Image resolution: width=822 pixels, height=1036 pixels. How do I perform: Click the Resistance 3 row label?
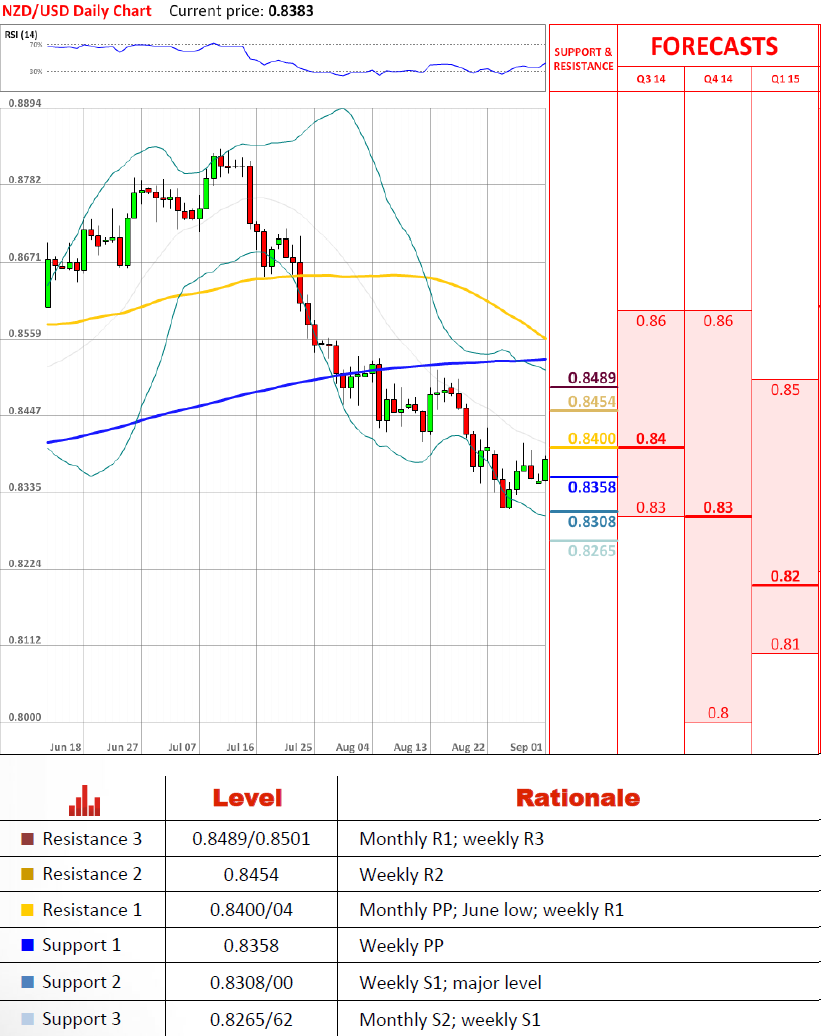coord(93,839)
